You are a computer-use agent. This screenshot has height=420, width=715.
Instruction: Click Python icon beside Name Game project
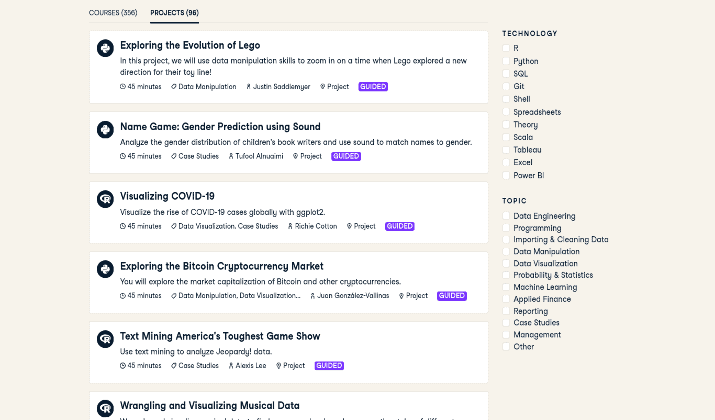pos(105,130)
